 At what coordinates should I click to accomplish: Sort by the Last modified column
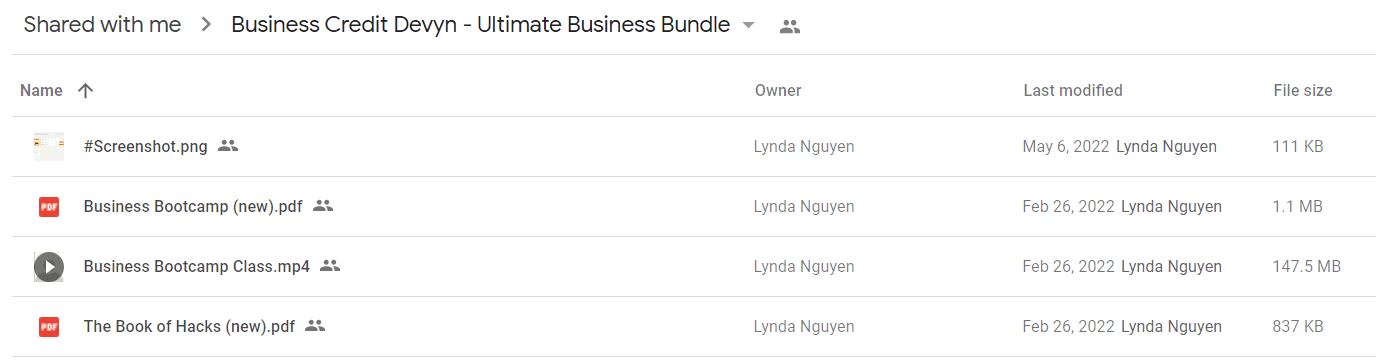click(1073, 91)
